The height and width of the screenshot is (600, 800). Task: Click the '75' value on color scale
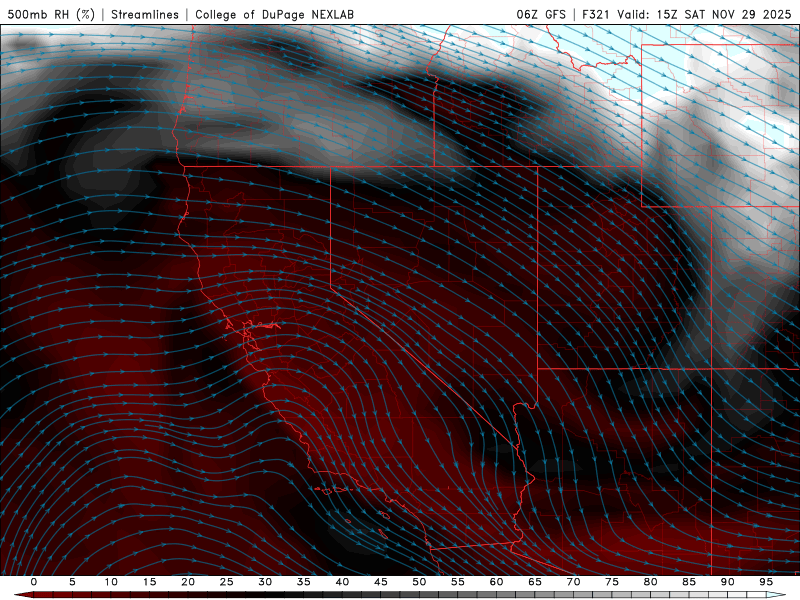pyautogui.click(x=612, y=582)
